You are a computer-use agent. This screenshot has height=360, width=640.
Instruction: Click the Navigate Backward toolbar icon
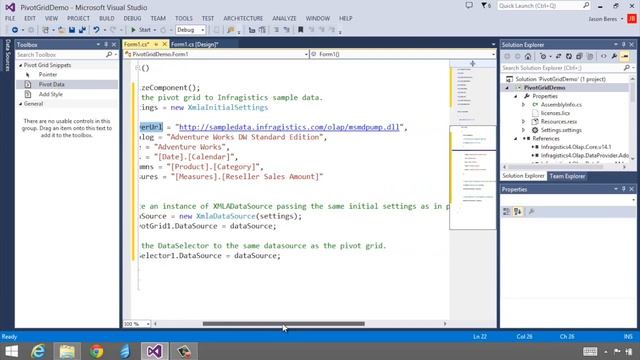15,30
